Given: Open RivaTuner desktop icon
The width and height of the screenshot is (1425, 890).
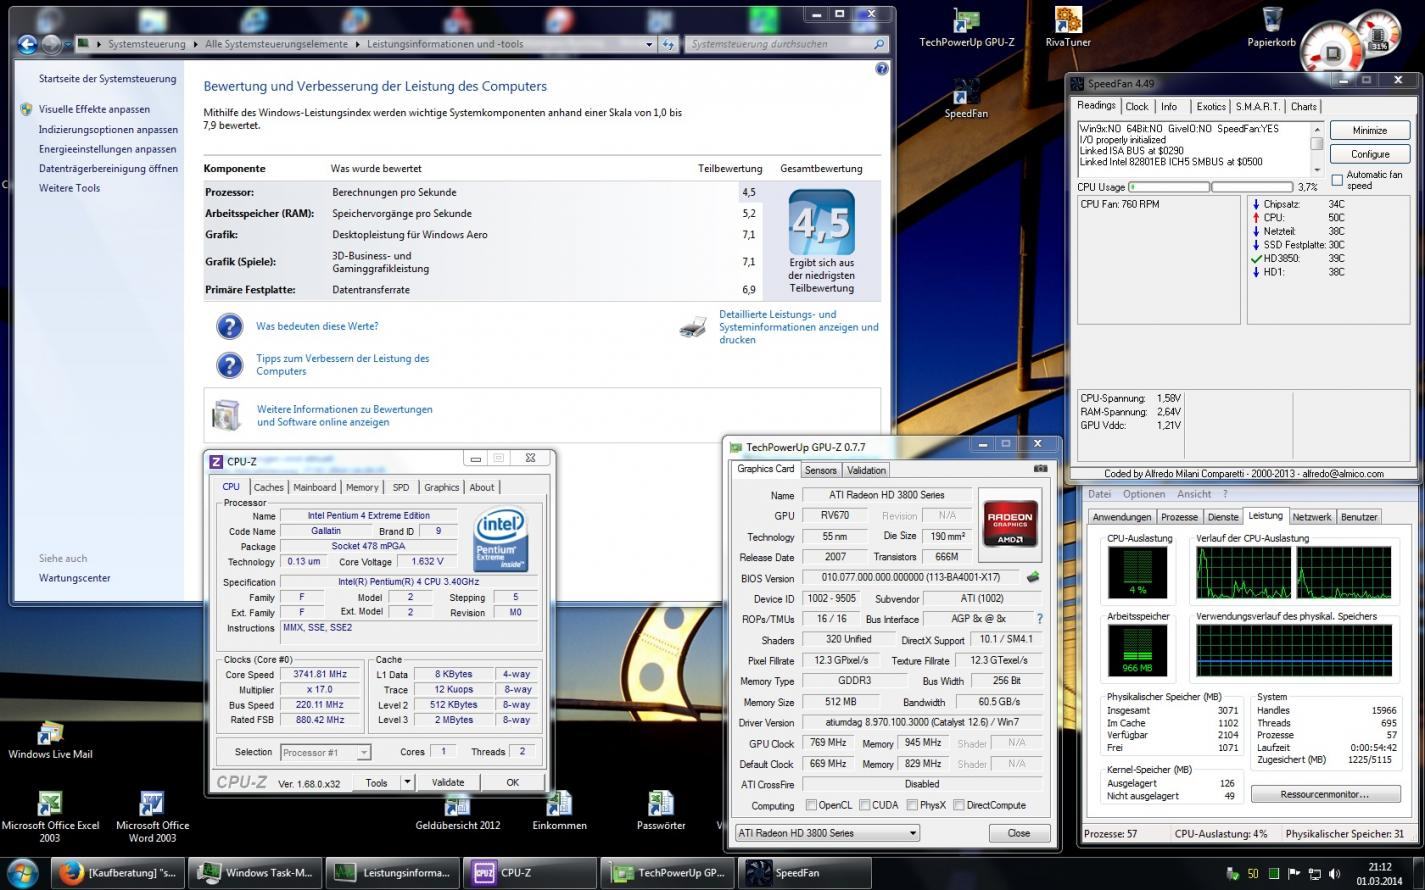Looking at the screenshot, I should (x=1068, y=28).
